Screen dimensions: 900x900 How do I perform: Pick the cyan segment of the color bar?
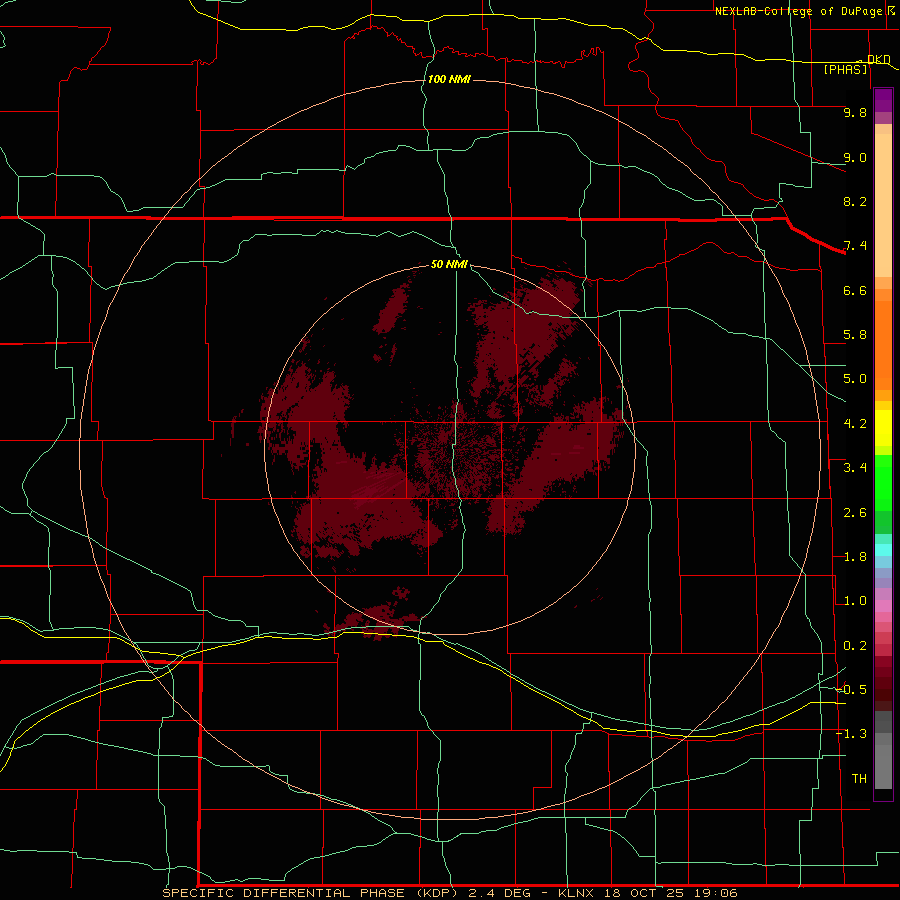[x=883, y=550]
